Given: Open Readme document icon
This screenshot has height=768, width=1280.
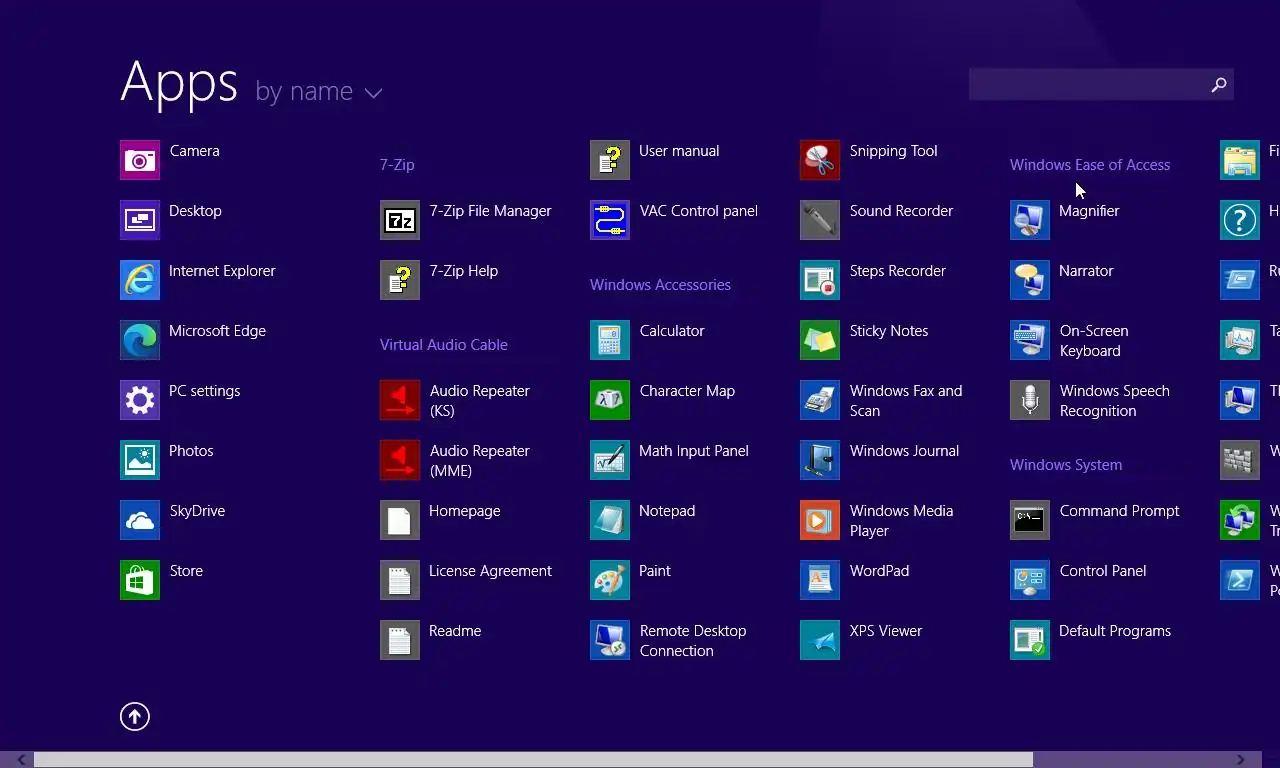Looking at the screenshot, I should 400,640.
